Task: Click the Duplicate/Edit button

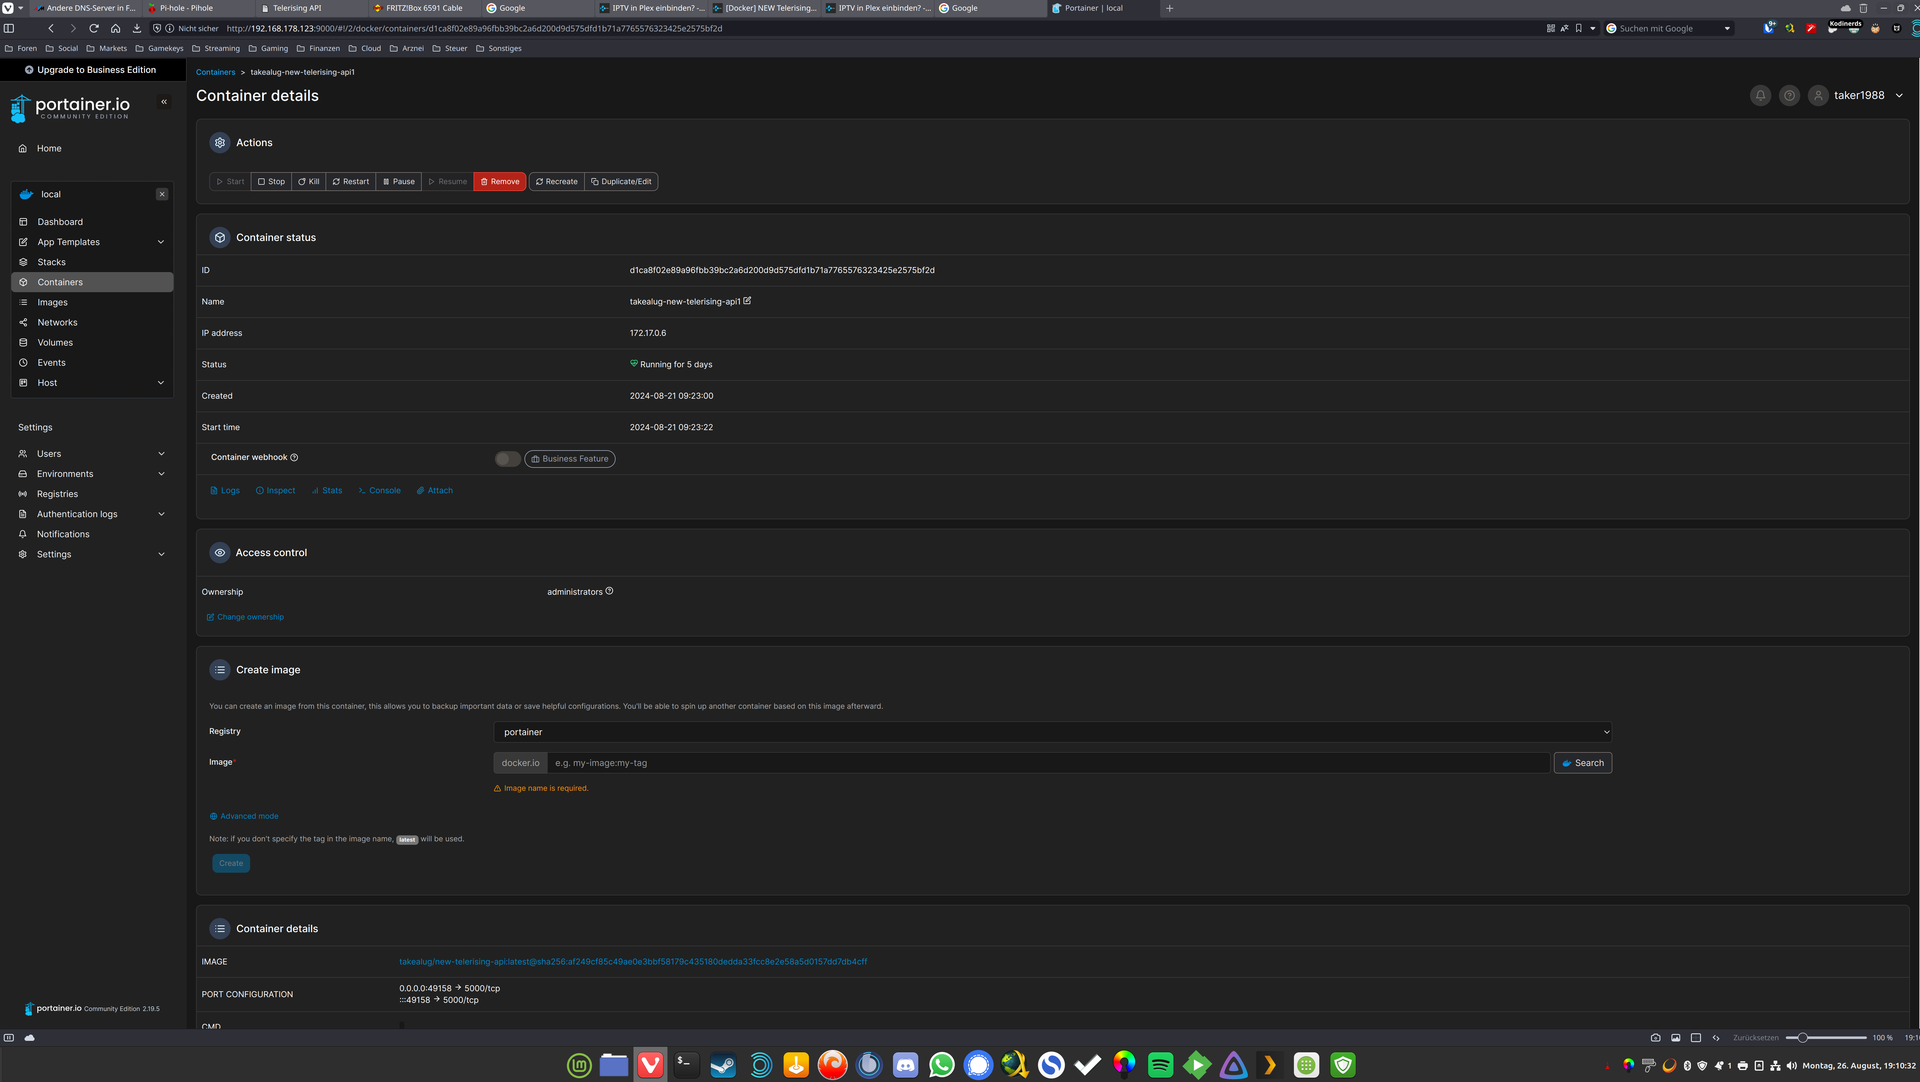Action: [x=621, y=182]
